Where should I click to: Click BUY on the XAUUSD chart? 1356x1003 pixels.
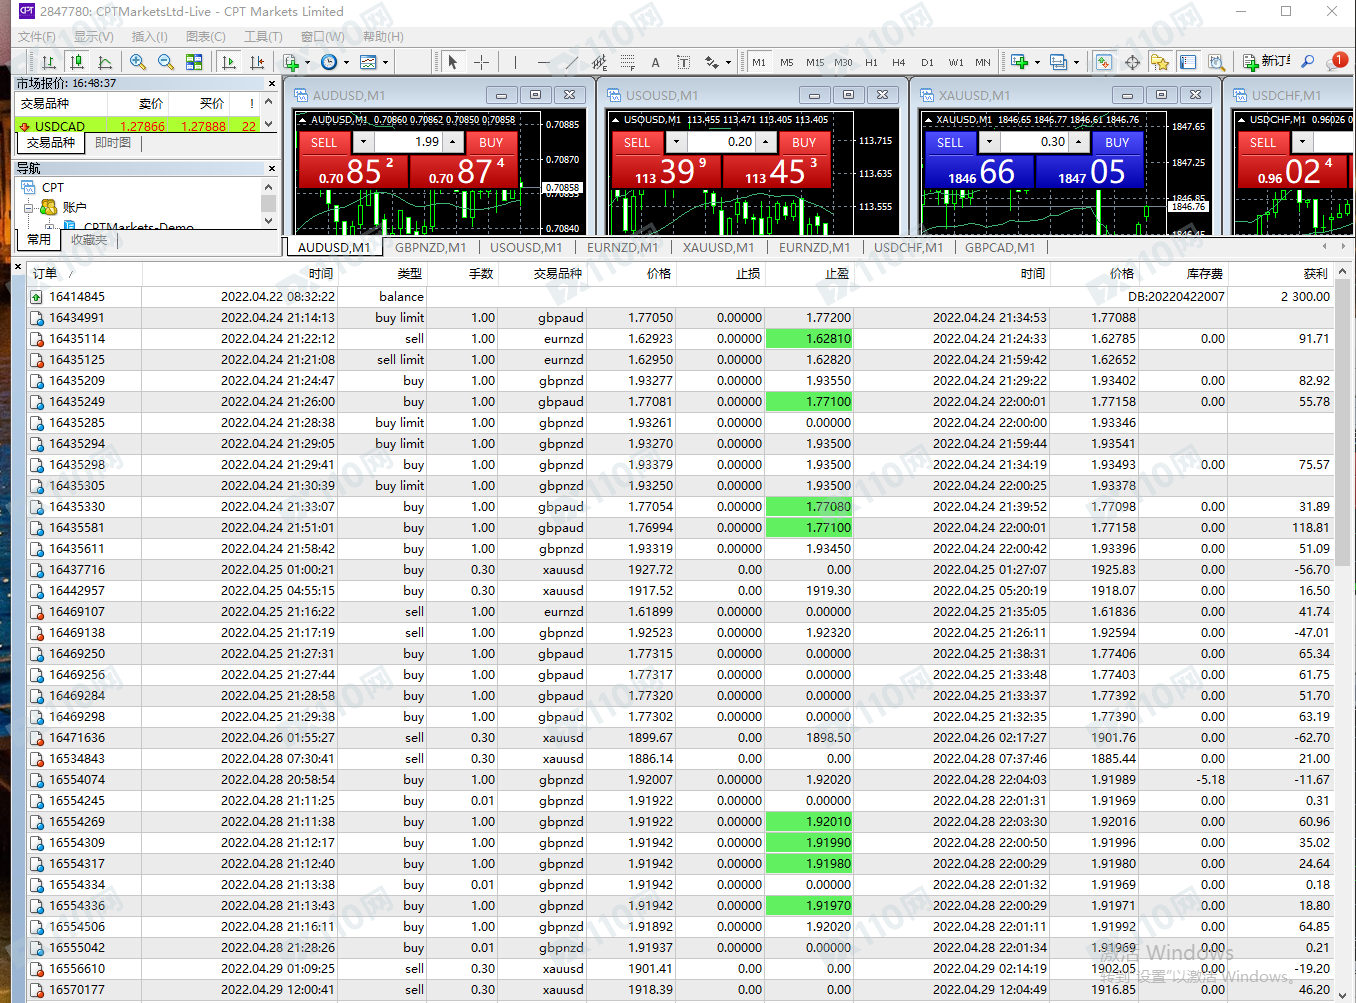tap(1117, 143)
